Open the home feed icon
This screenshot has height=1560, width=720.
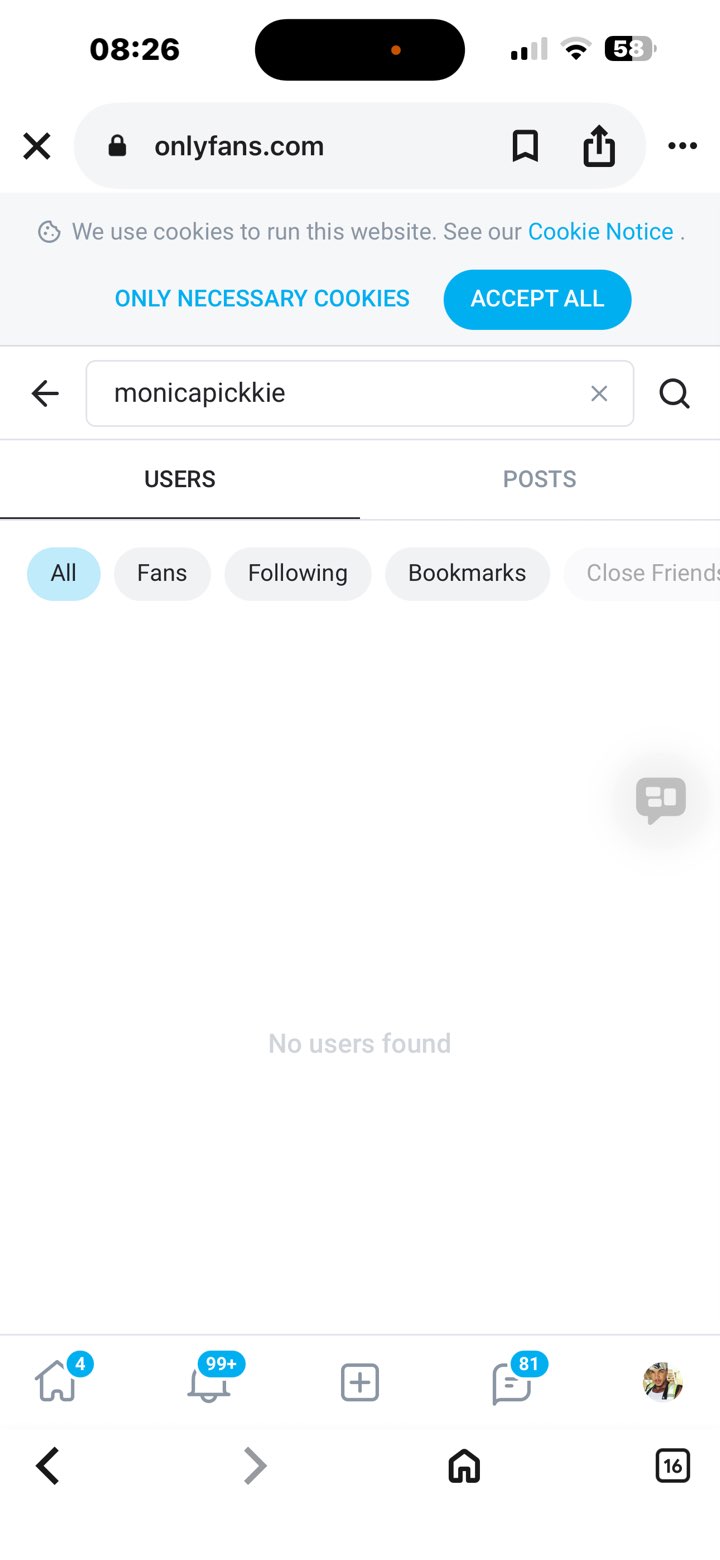click(x=56, y=1383)
